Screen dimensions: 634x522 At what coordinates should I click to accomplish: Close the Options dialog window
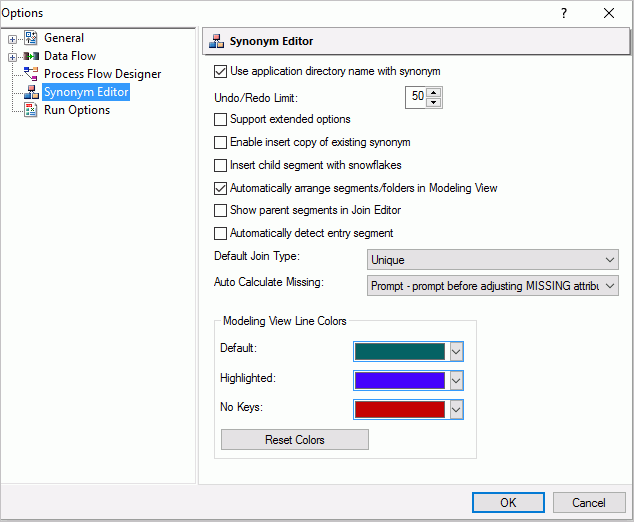coord(609,13)
